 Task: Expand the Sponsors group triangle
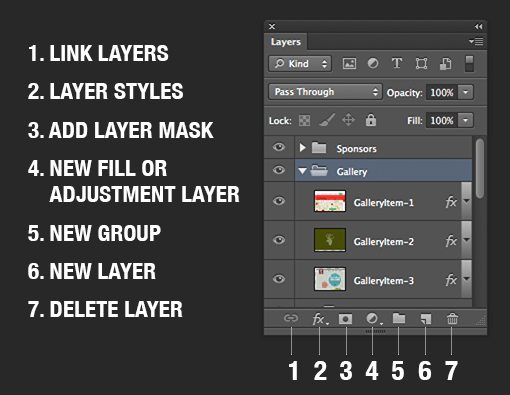coord(302,147)
